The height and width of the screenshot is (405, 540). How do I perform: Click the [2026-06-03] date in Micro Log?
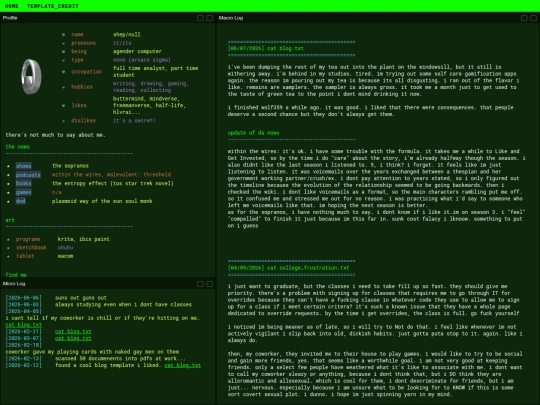[23, 304]
